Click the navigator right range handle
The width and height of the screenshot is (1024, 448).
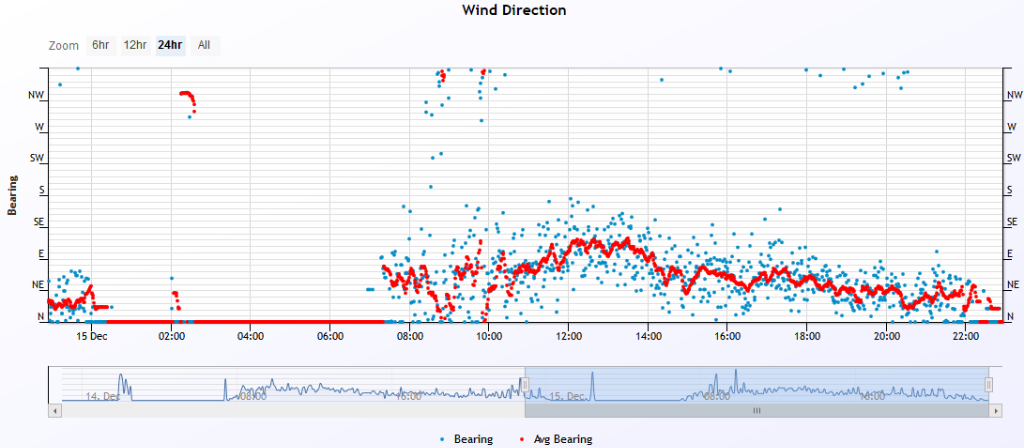tap(989, 385)
